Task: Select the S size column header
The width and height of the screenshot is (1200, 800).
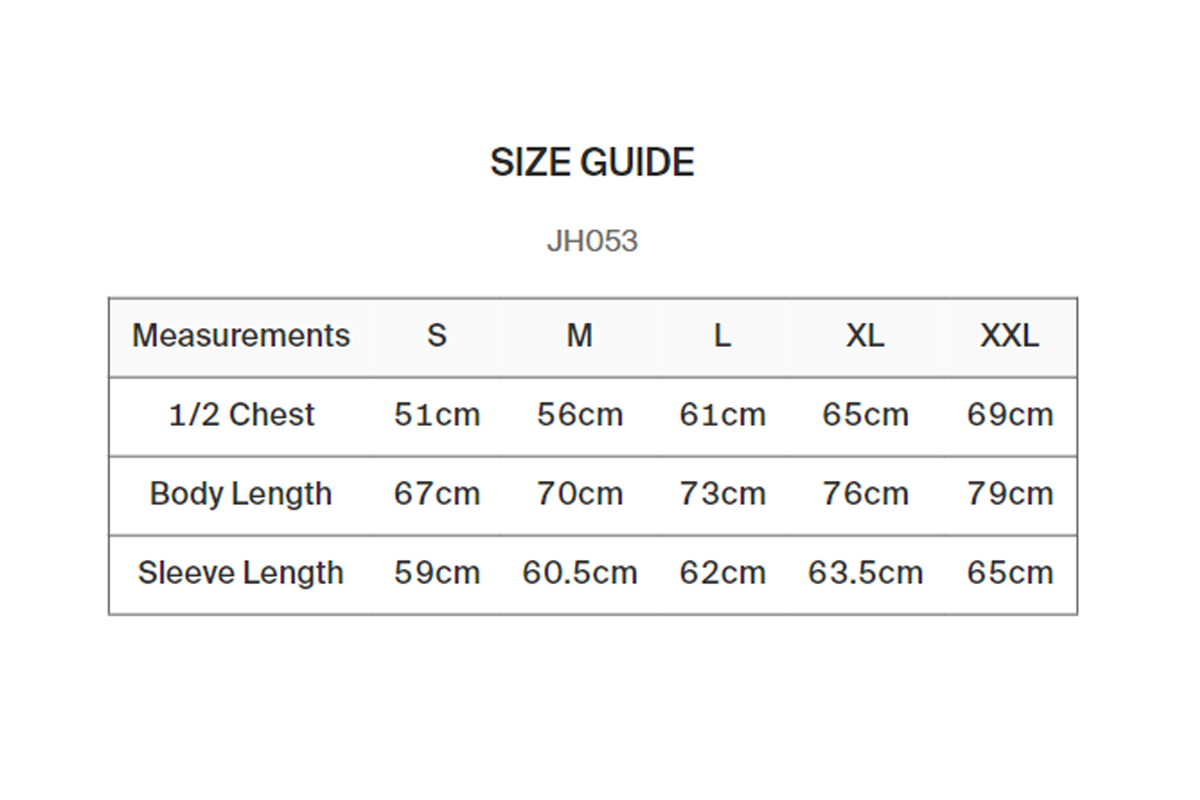Action: click(437, 335)
